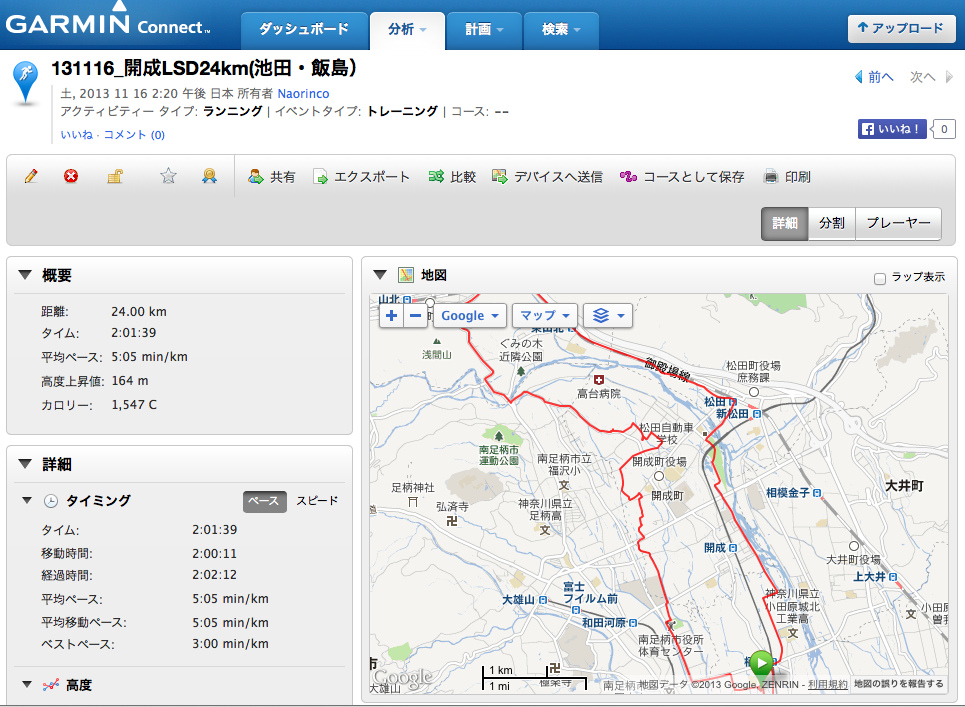Click the Garmin Connect logo
The image size is (965, 707).
(108, 22)
